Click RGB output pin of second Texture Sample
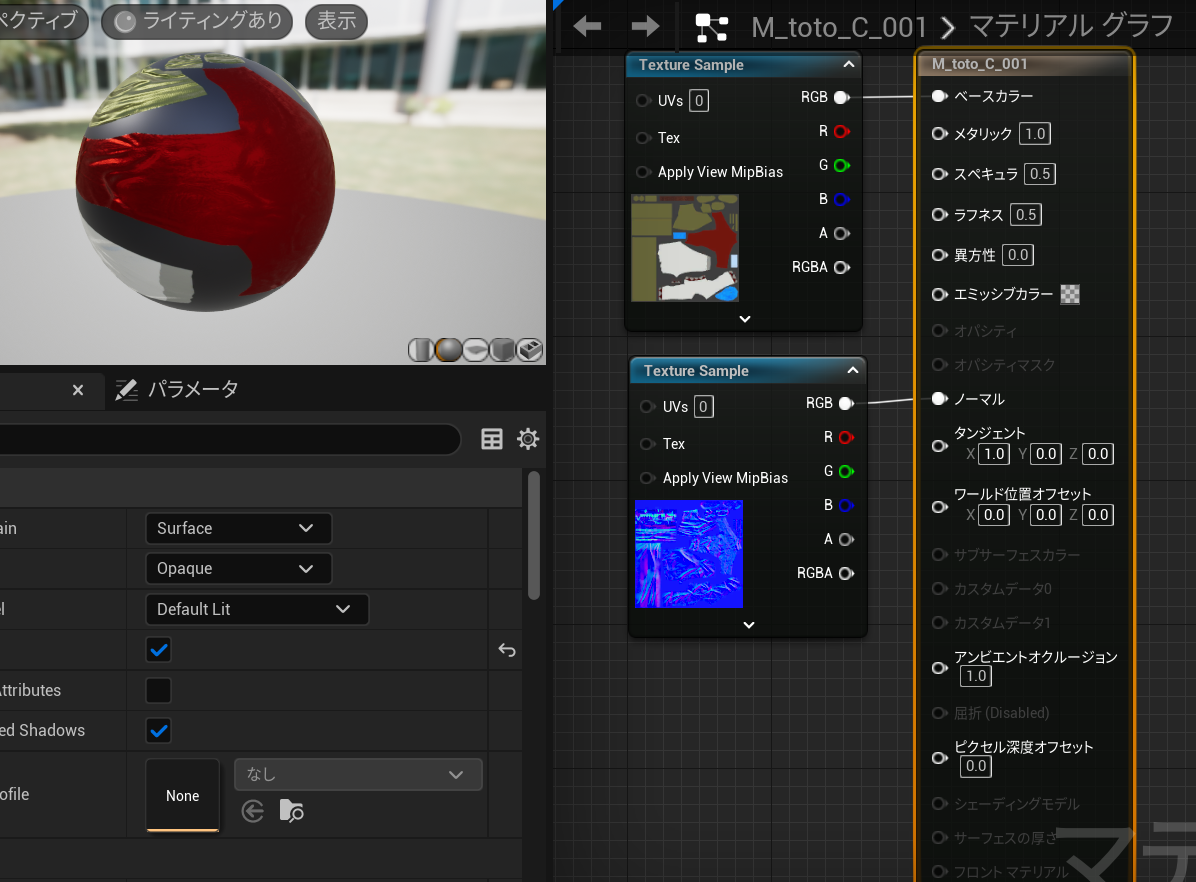The width and height of the screenshot is (1196, 882). coord(846,403)
